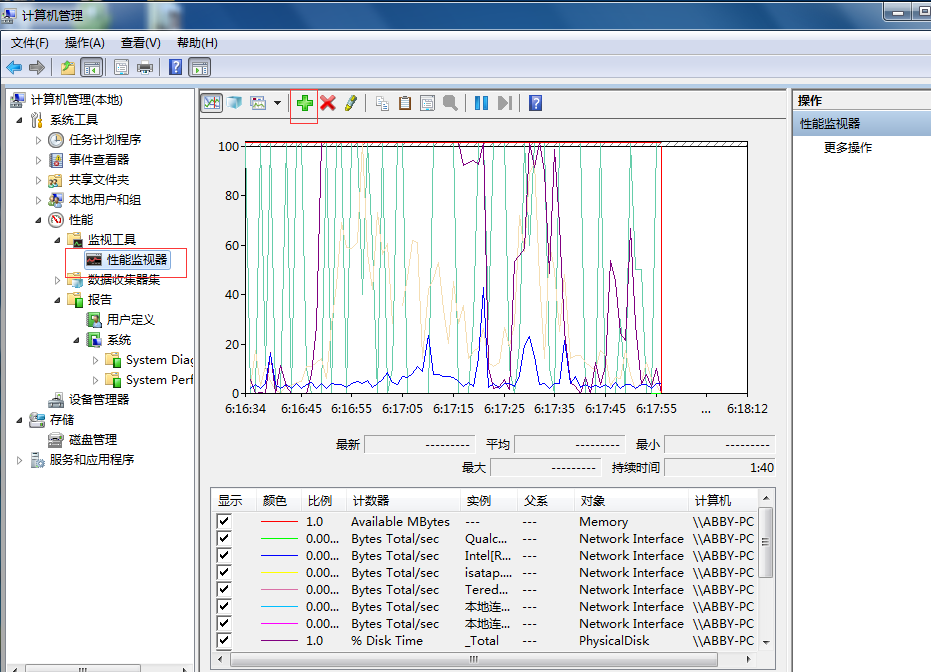Click Highlight pencil icon
This screenshot has width=931, height=672.
coord(351,103)
